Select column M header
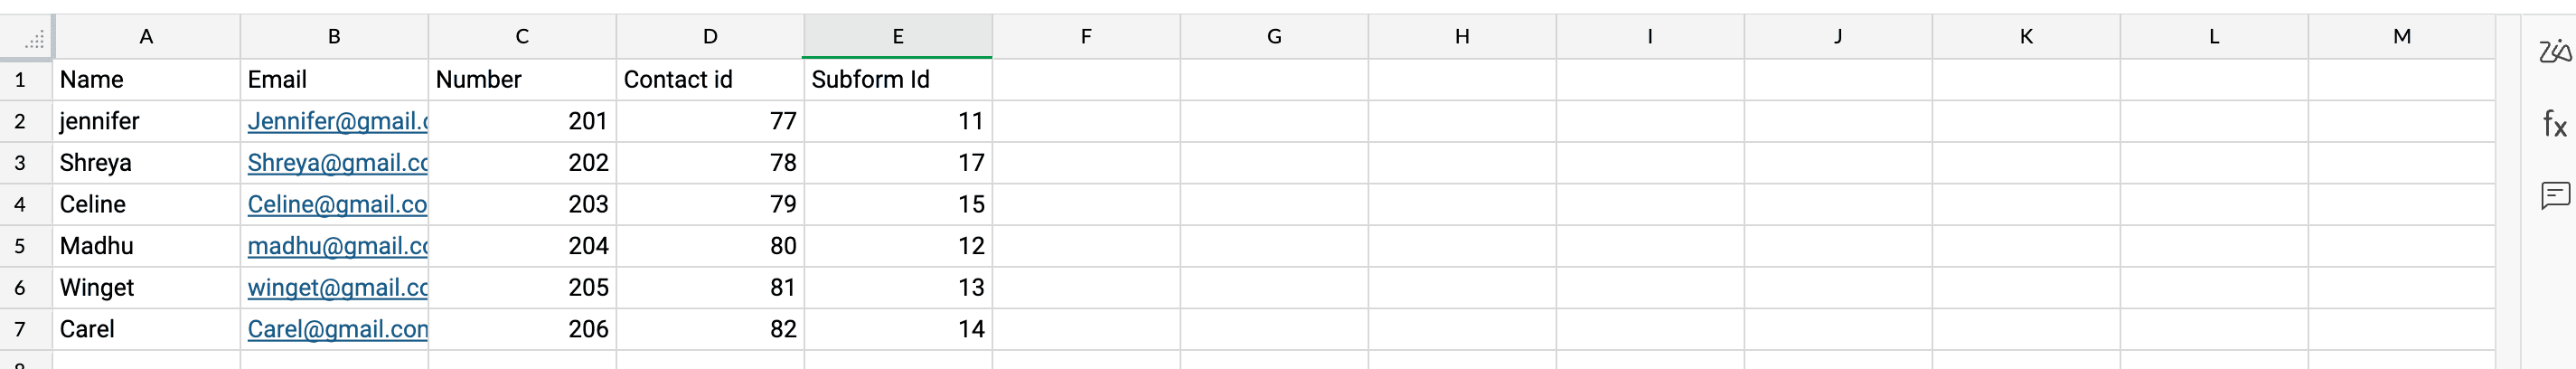 2401,37
